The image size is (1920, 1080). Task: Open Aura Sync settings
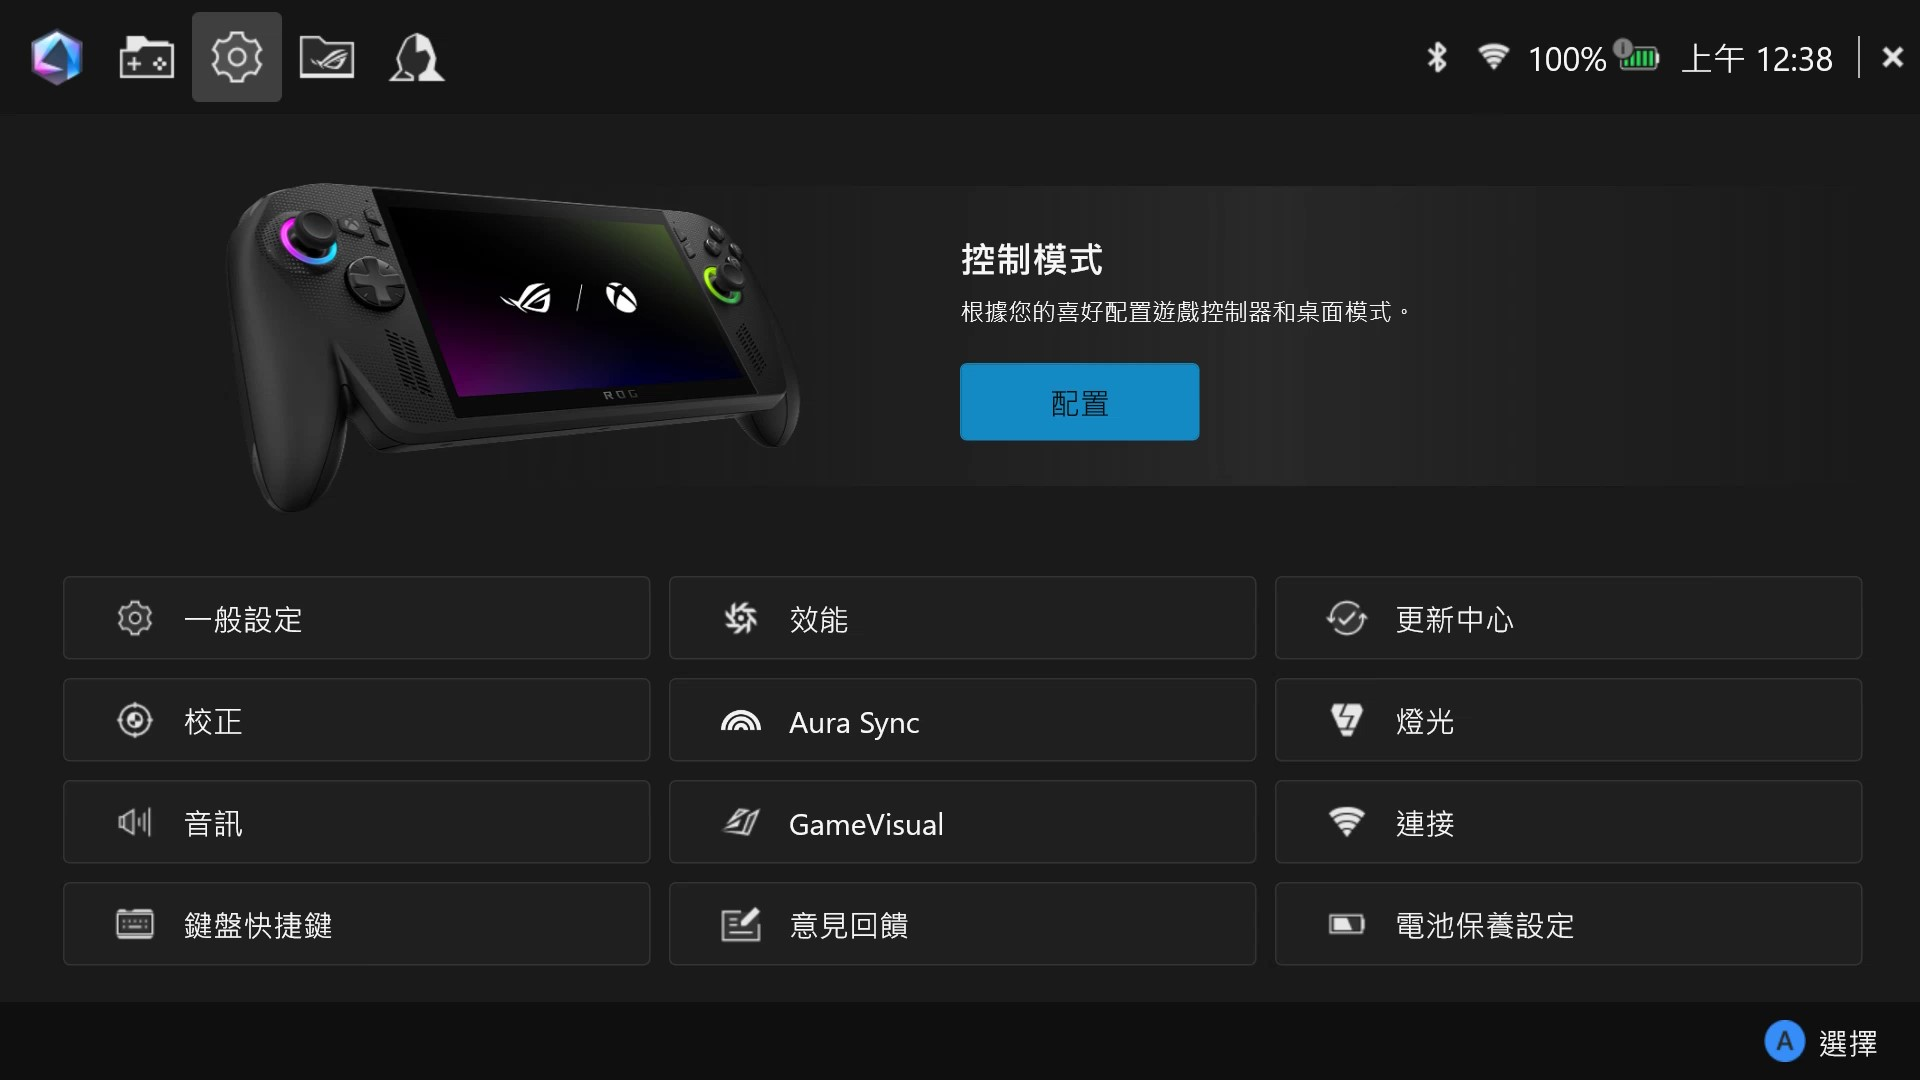[962, 720]
